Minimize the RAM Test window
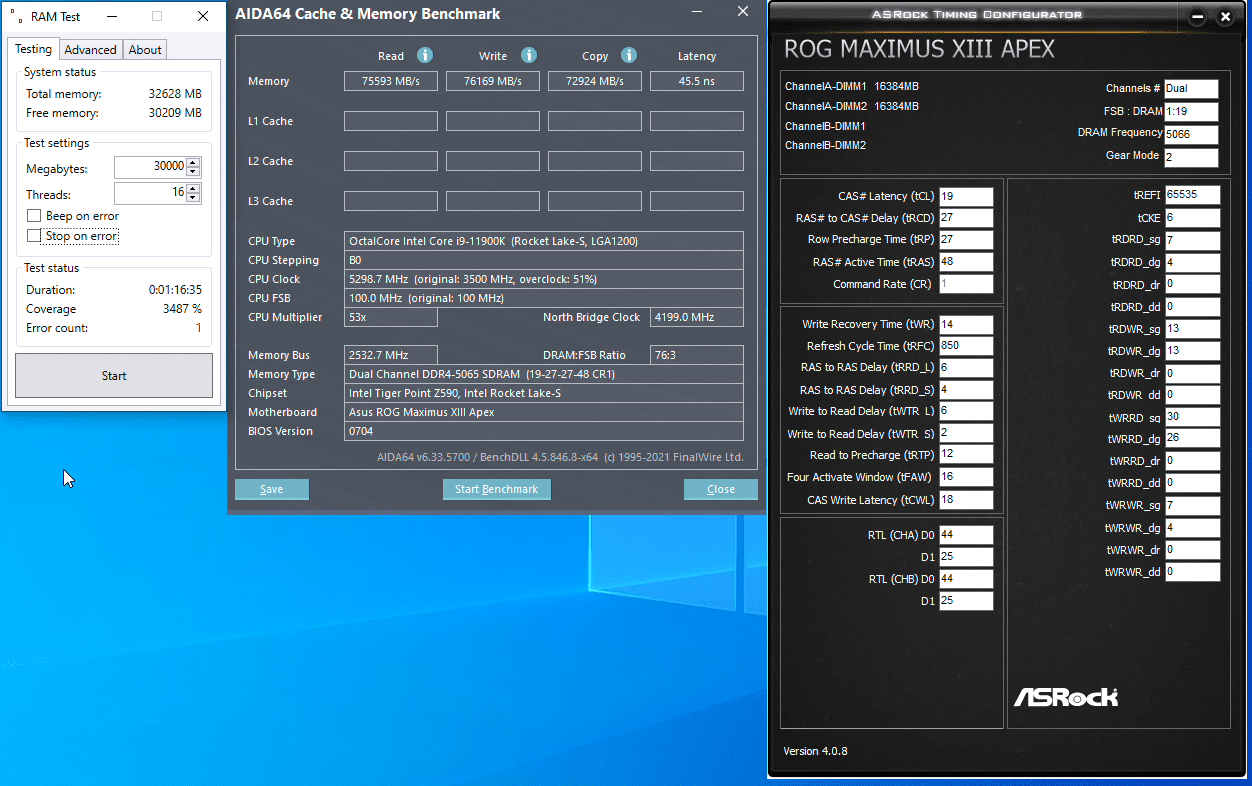 110,16
